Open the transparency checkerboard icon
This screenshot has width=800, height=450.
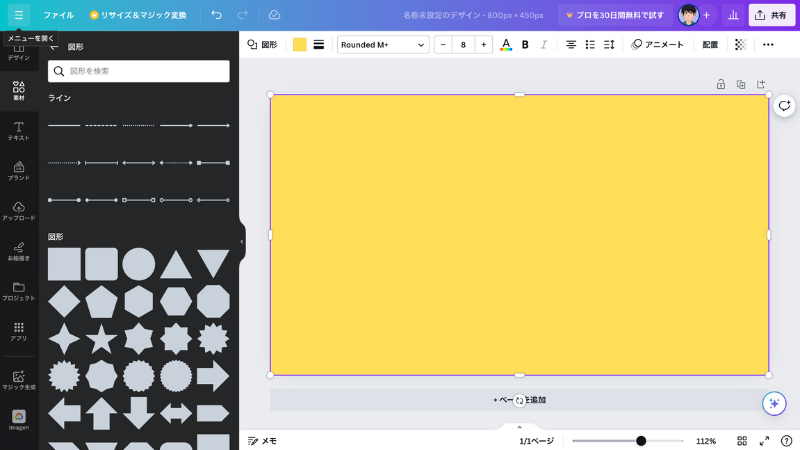tap(740, 45)
